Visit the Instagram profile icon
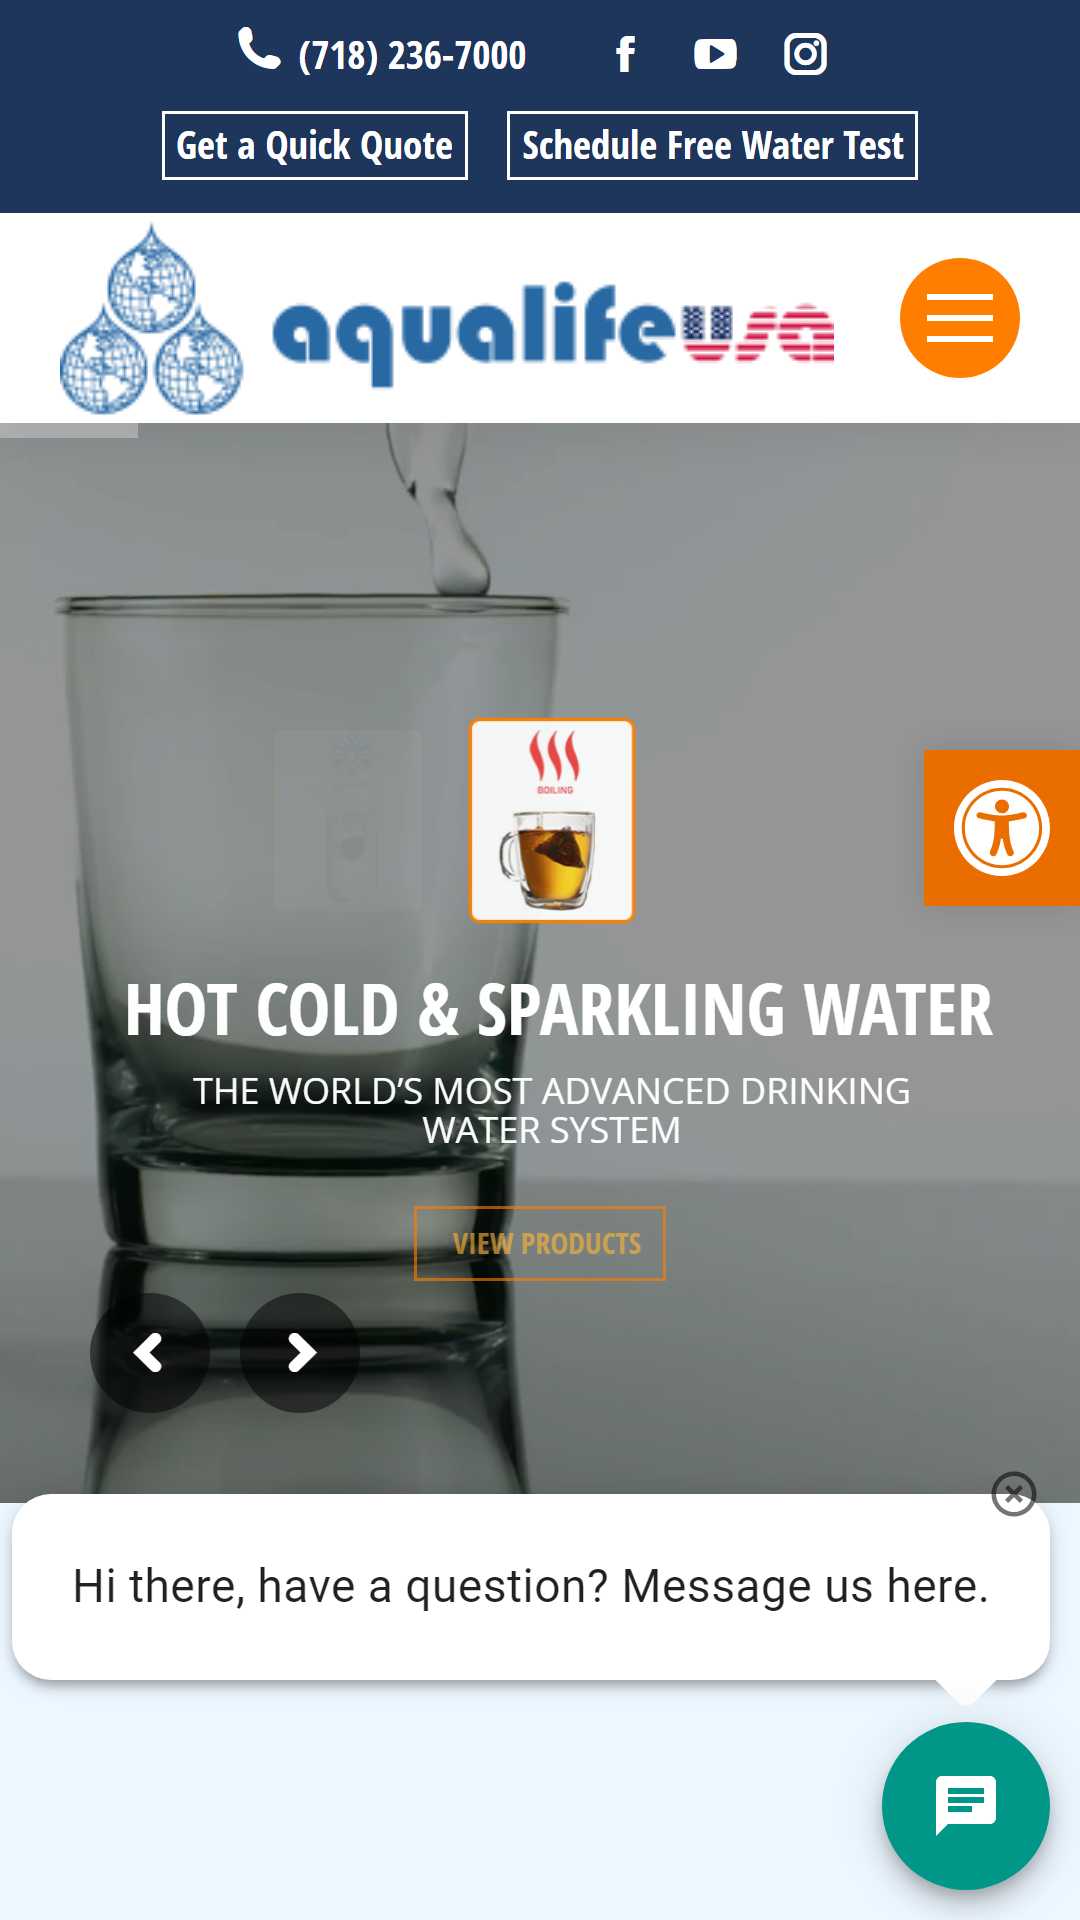Screen dimensions: 1080x1920 (805, 54)
